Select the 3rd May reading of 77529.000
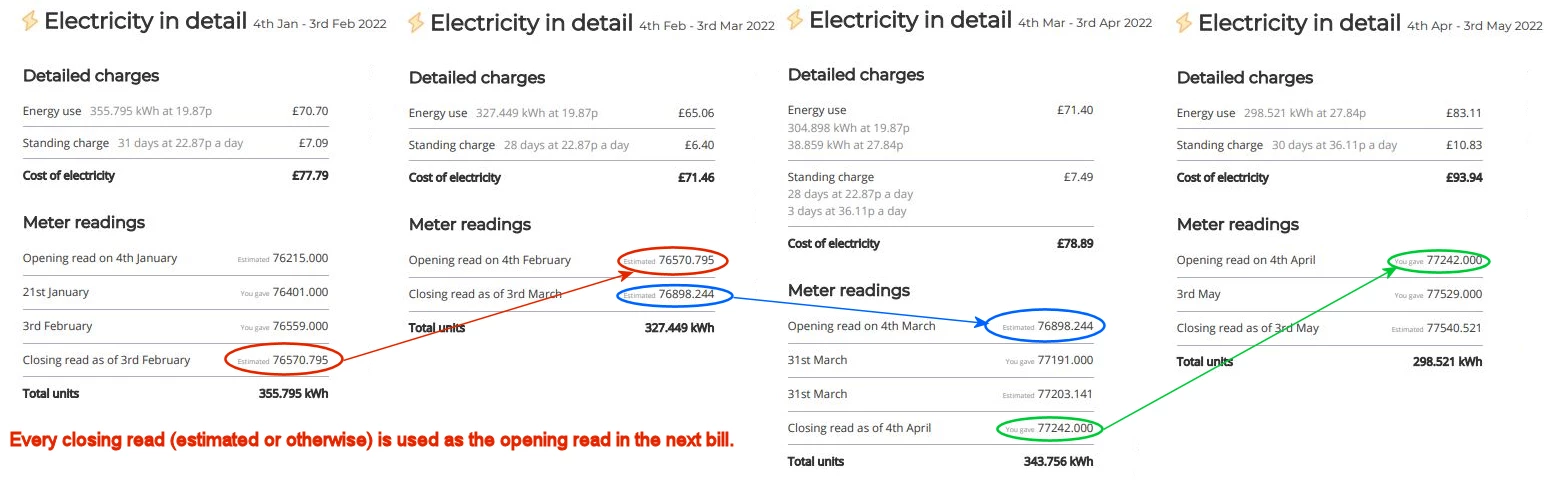The height and width of the screenshot is (486, 1562). click(1454, 295)
